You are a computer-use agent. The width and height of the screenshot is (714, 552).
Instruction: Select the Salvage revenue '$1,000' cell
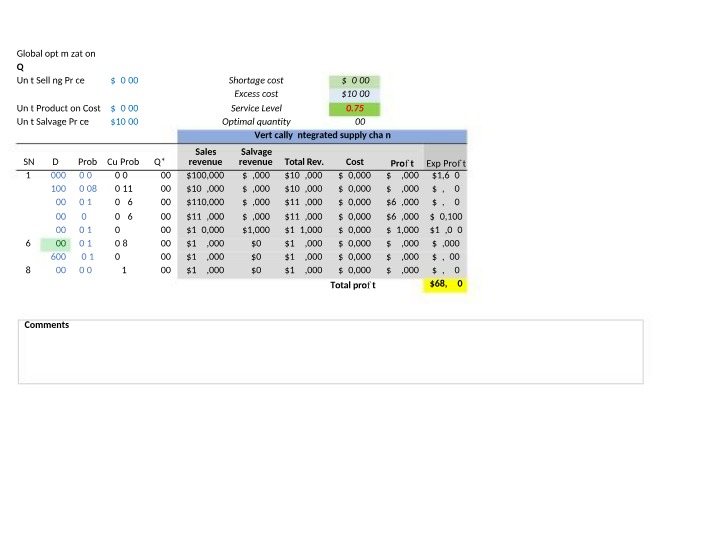[x=256, y=230]
